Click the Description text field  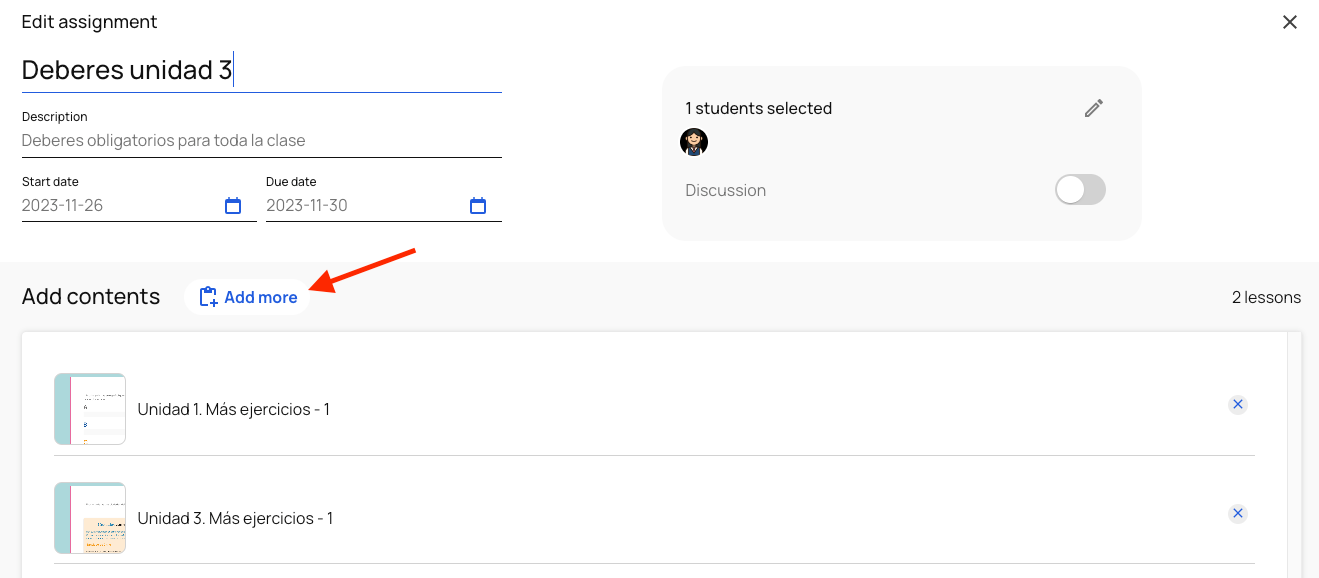[260, 141]
